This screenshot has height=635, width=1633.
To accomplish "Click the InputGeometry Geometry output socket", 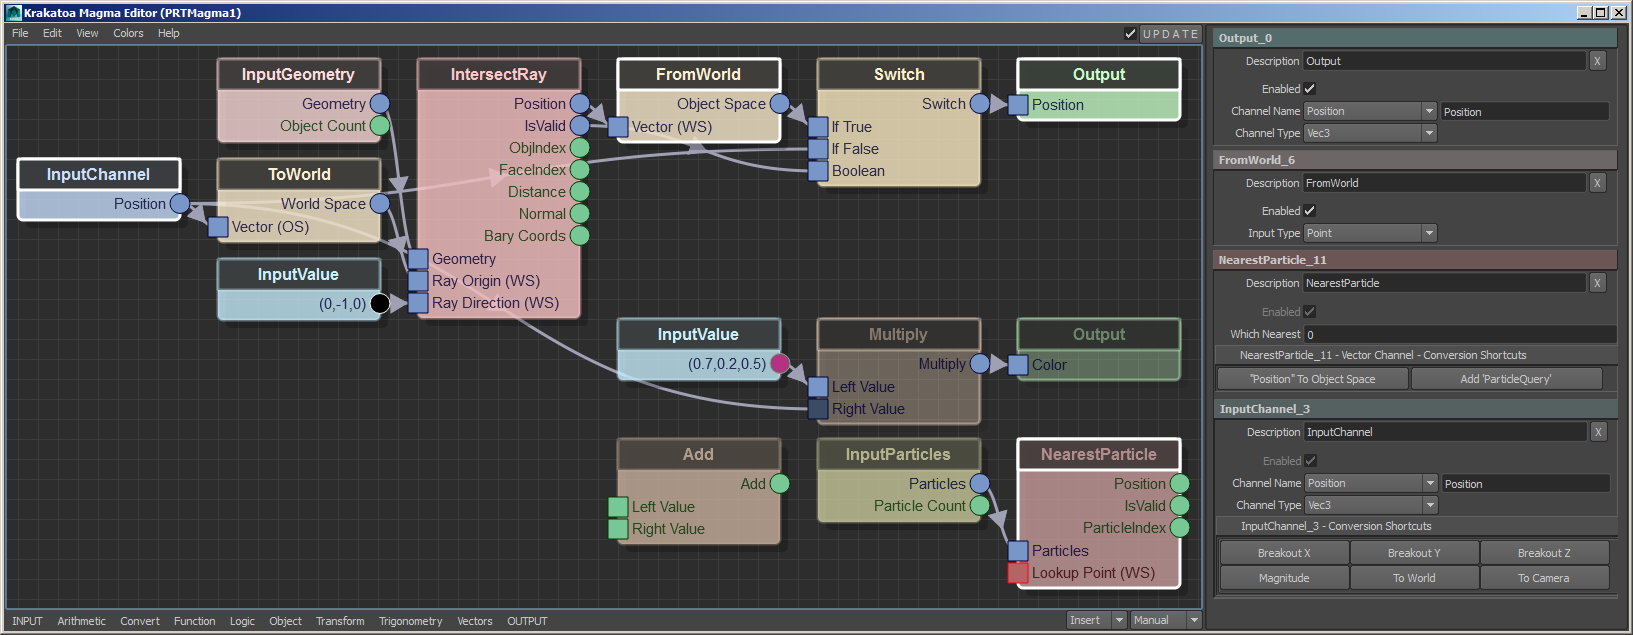I will pos(380,104).
